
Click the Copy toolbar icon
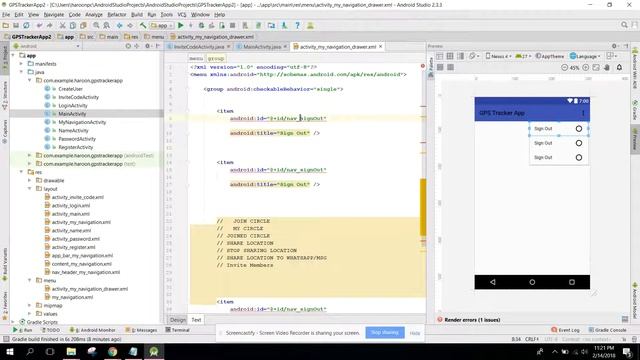[x=73, y=25]
